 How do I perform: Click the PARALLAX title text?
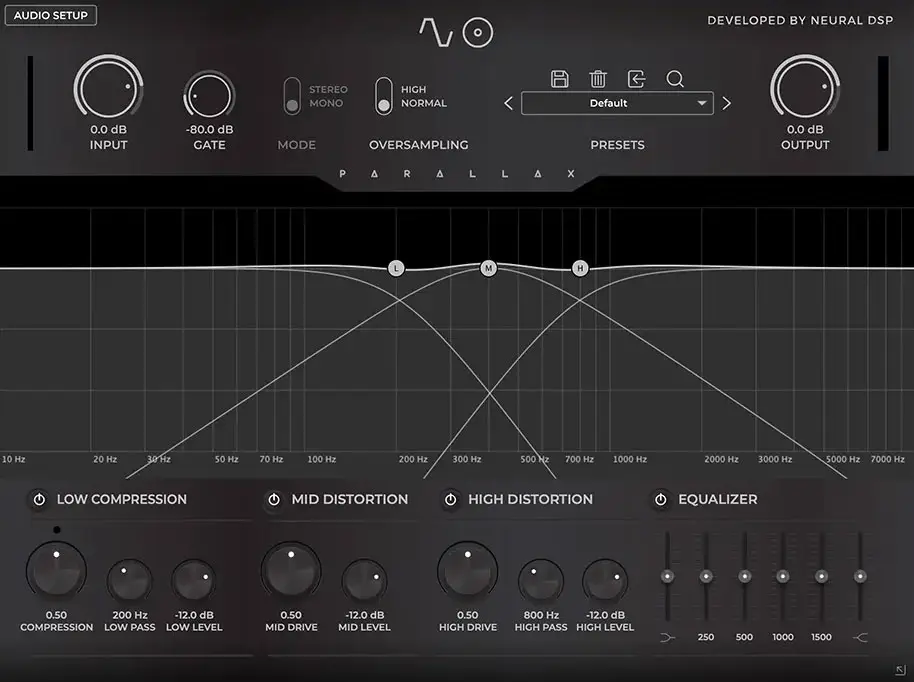(x=456, y=174)
